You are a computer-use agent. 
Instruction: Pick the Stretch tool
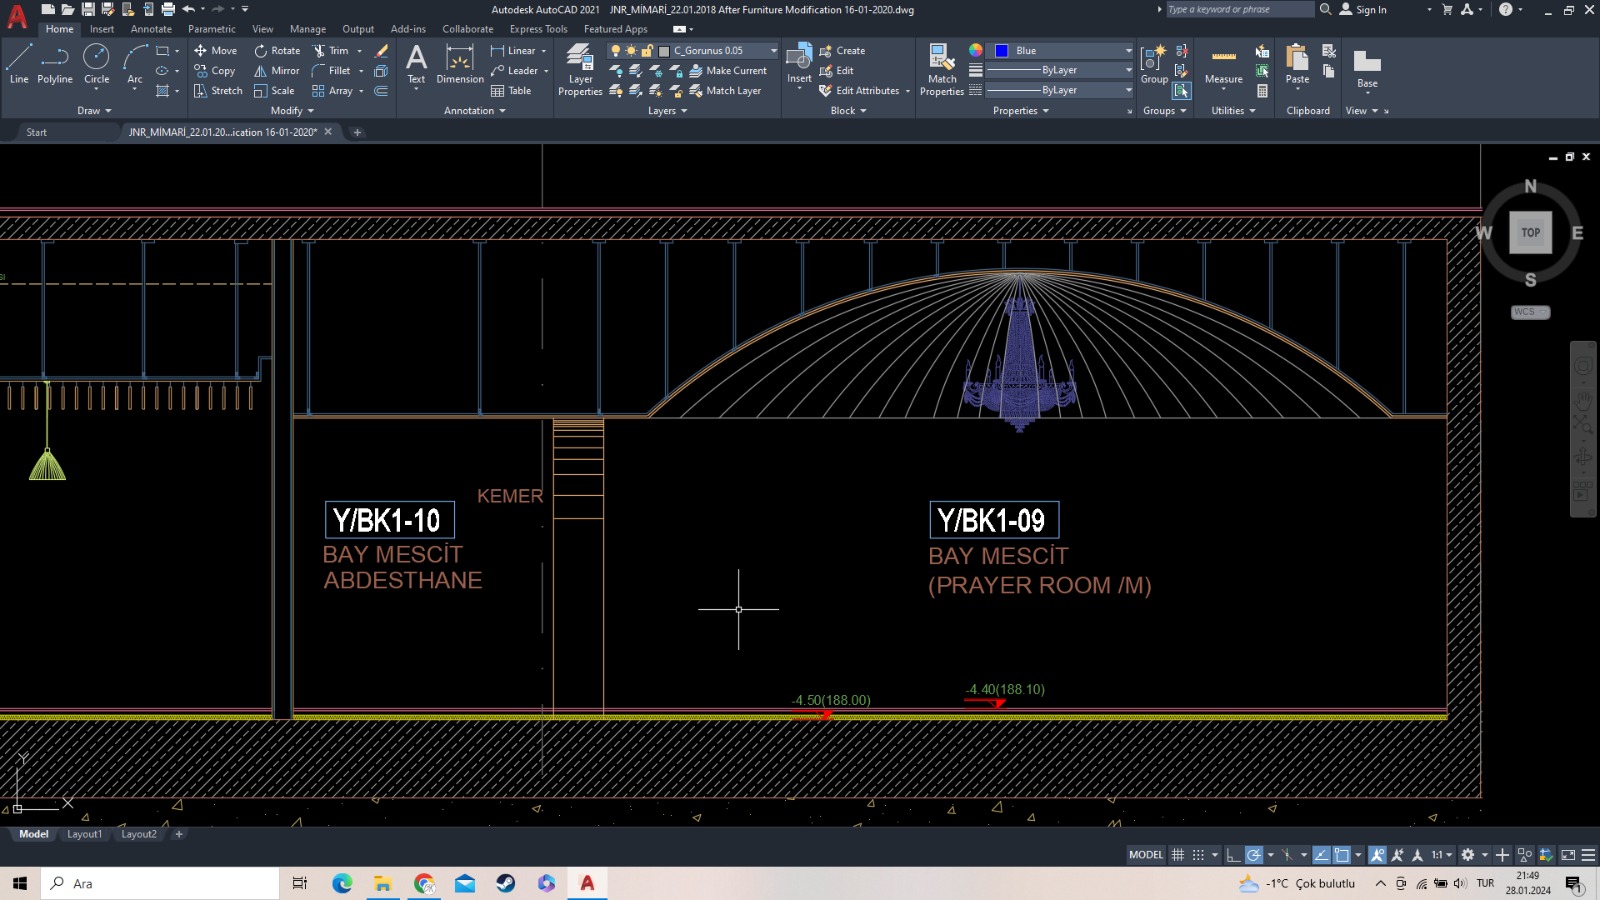click(x=218, y=91)
